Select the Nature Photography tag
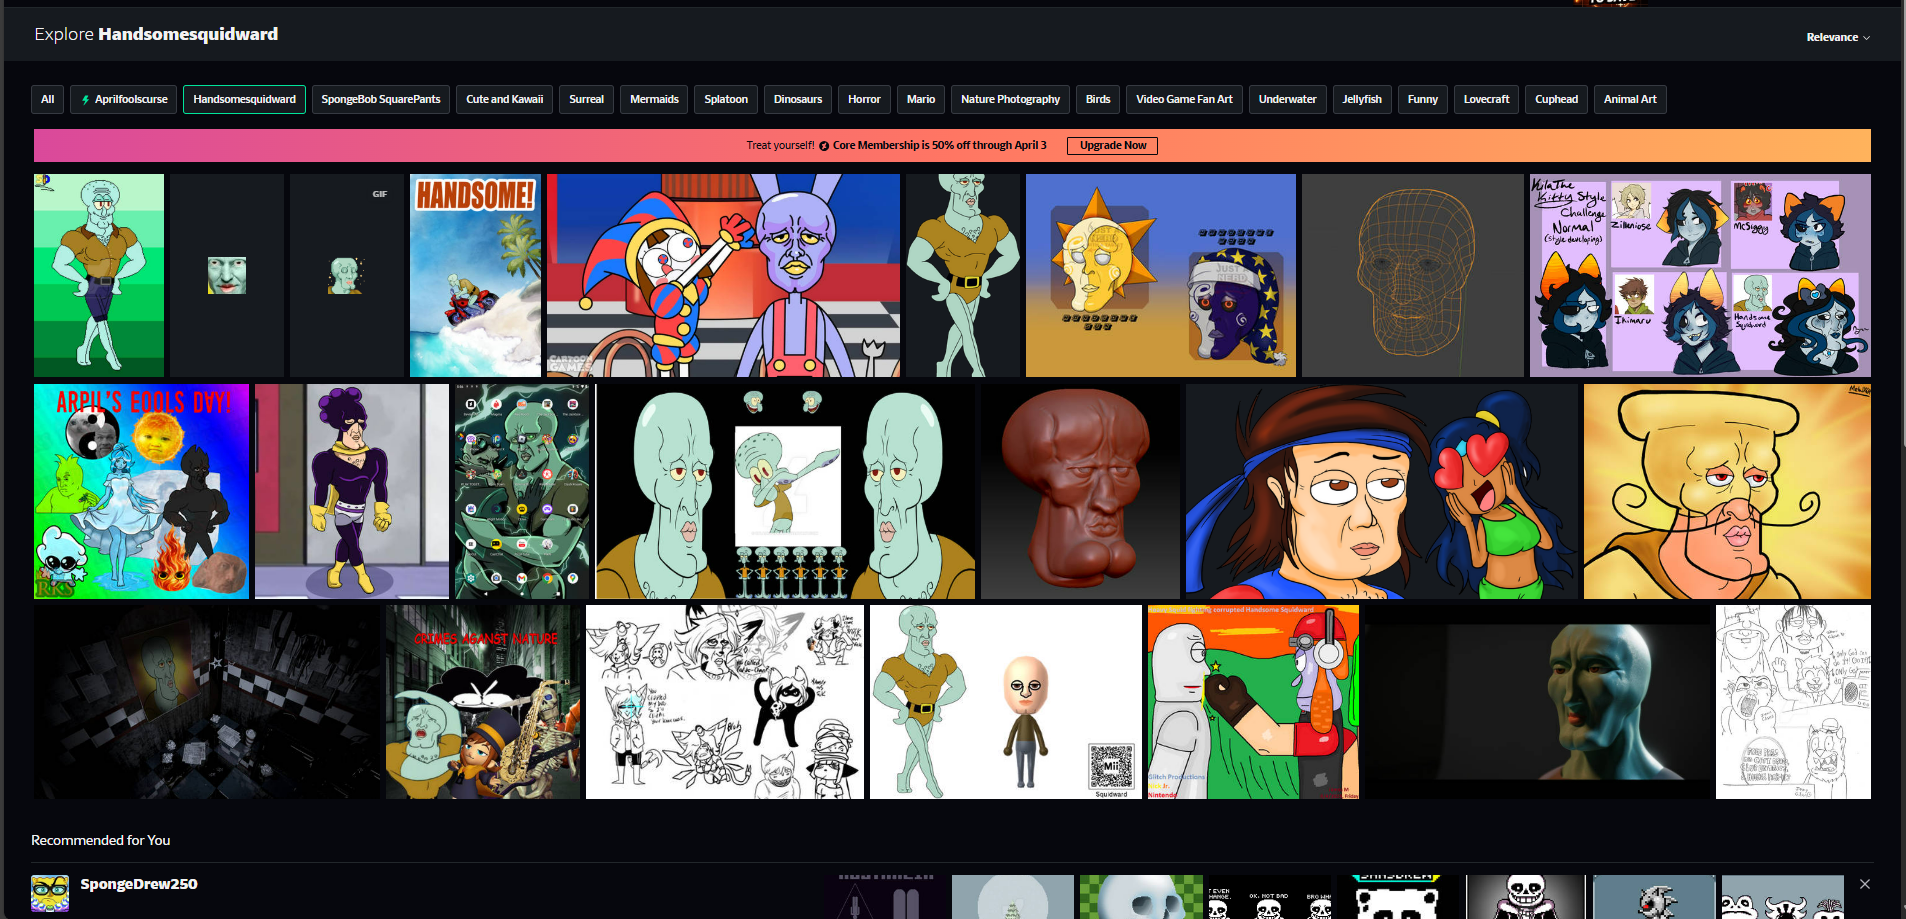The width and height of the screenshot is (1906, 919). tap(1010, 99)
